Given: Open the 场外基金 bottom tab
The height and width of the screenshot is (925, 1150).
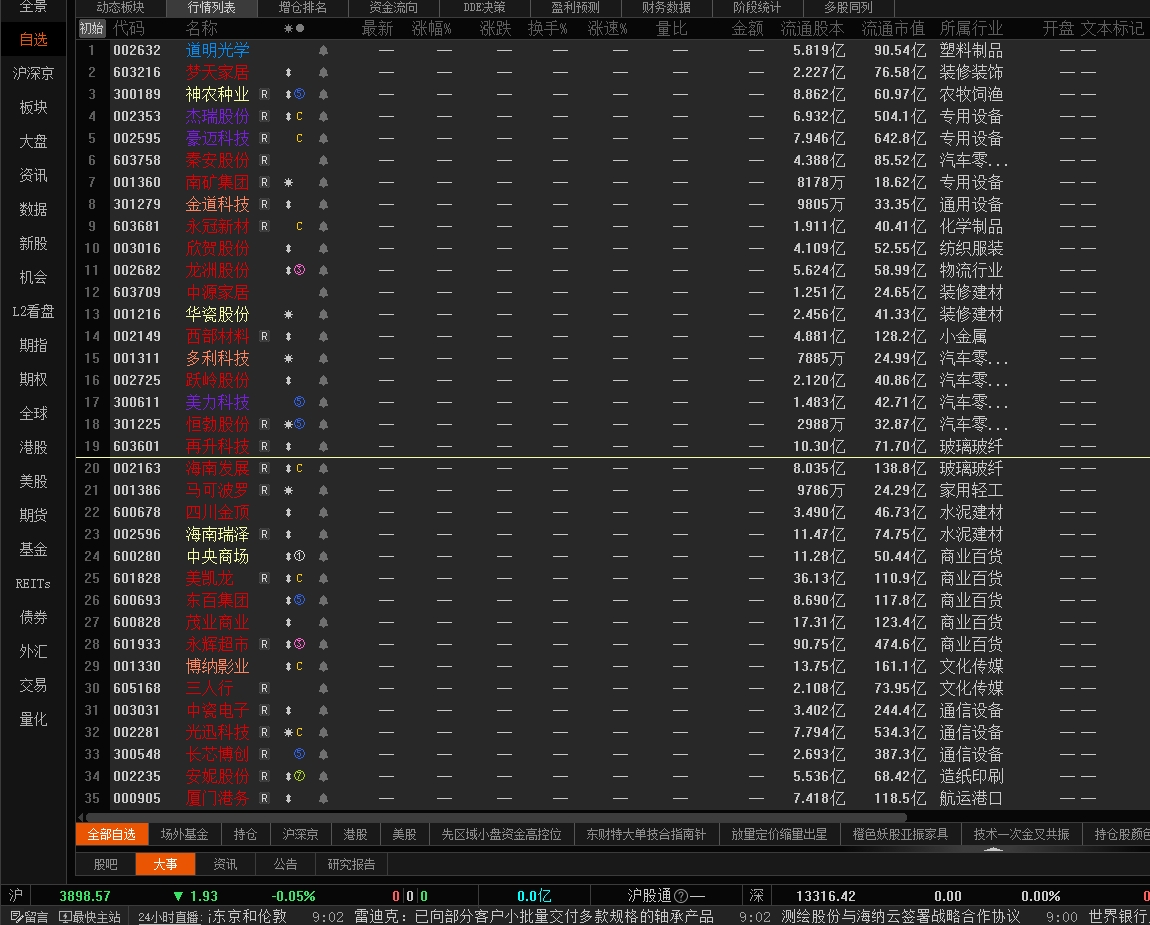Looking at the screenshot, I should (x=185, y=835).
